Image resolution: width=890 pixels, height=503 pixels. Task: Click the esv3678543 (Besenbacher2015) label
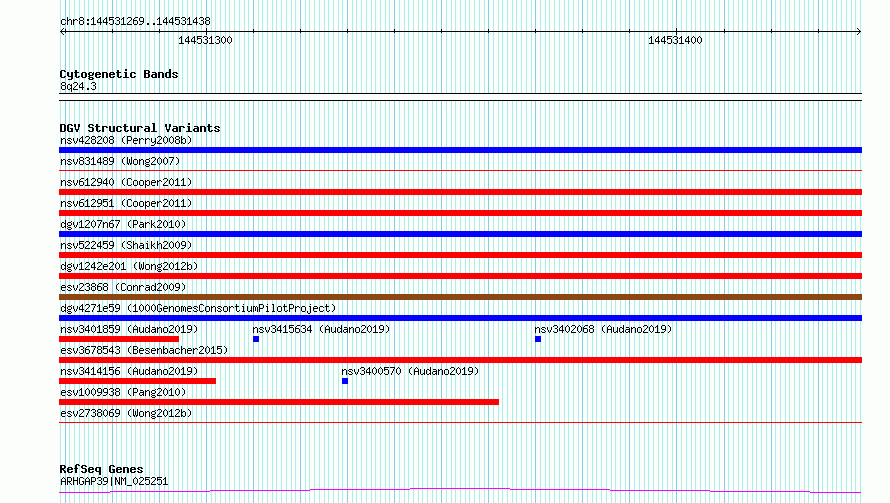click(144, 350)
